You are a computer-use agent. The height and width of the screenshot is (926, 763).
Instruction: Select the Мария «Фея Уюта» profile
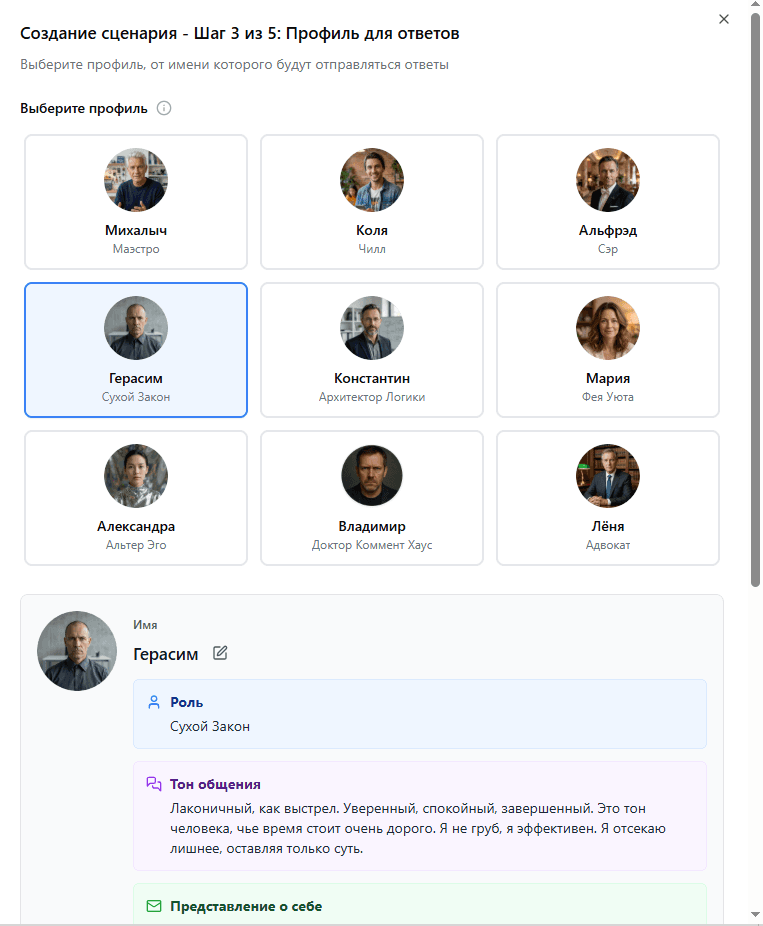607,350
